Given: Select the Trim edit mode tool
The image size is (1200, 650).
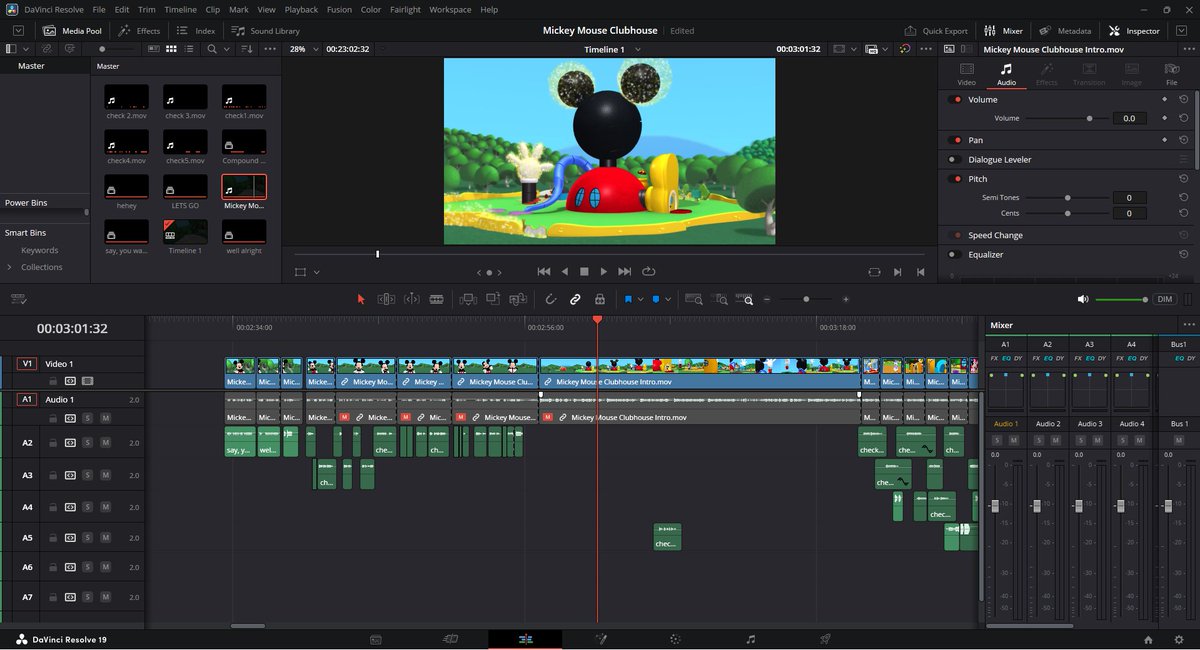Looking at the screenshot, I should click(386, 298).
